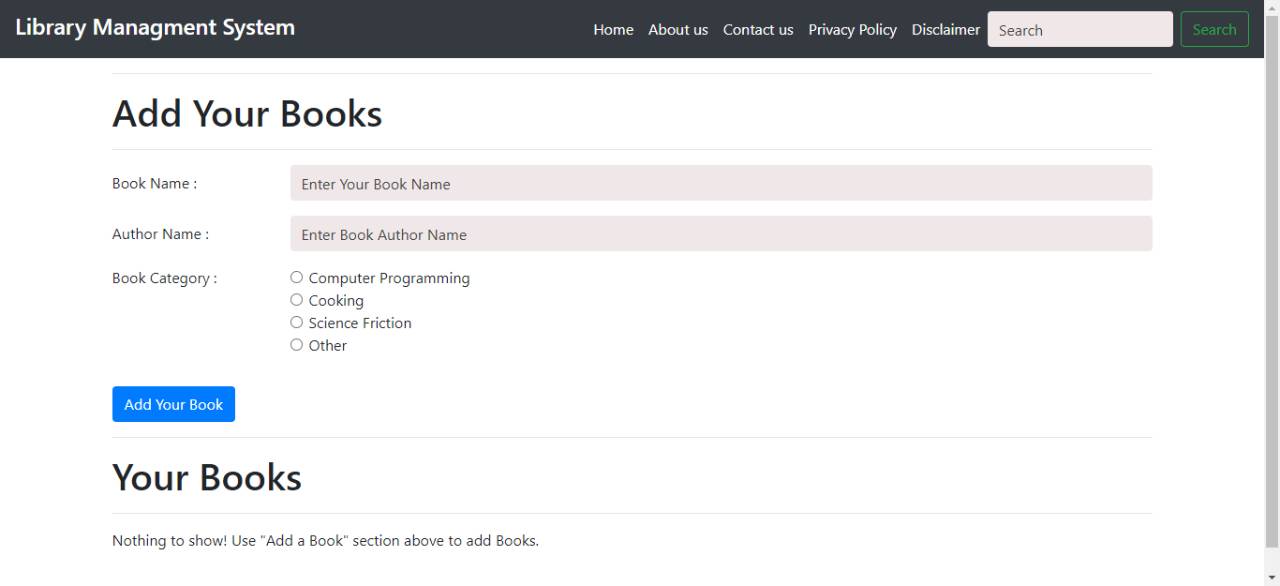This screenshot has height=586, width=1280.
Task: Open the Home nav link
Action: tap(613, 30)
